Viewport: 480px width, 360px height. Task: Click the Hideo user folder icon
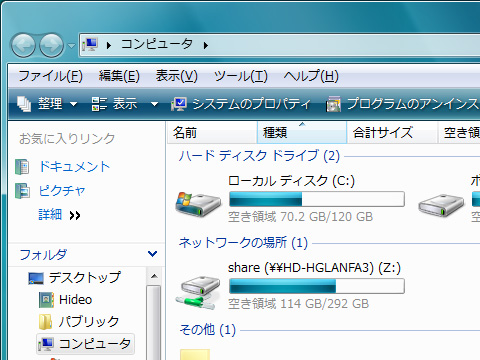coord(46,300)
